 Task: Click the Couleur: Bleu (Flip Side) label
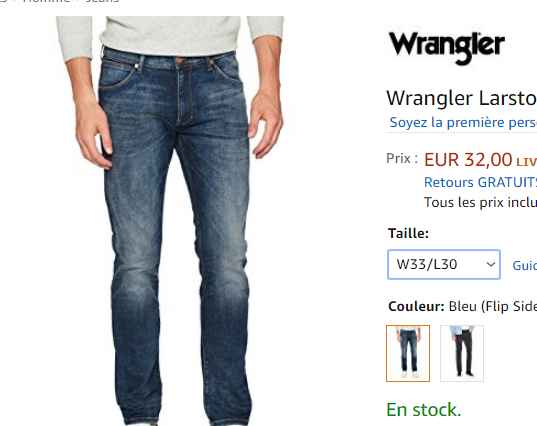click(462, 306)
